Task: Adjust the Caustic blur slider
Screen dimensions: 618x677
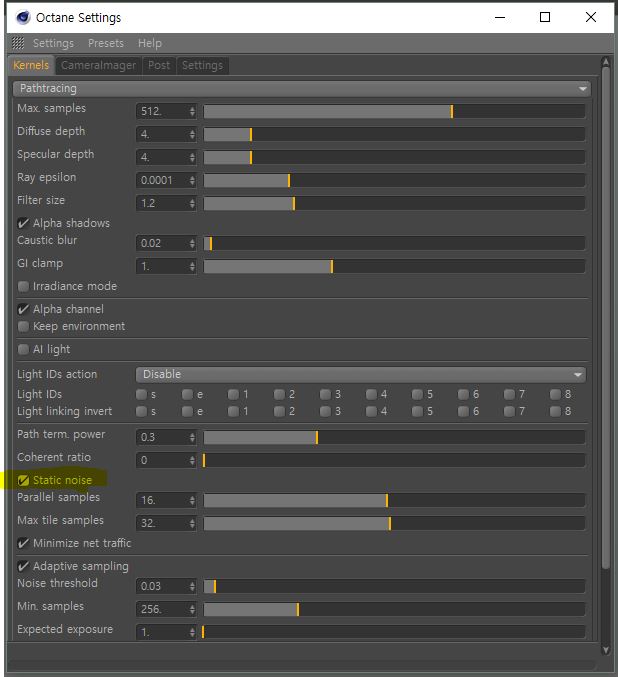Action: click(394, 243)
